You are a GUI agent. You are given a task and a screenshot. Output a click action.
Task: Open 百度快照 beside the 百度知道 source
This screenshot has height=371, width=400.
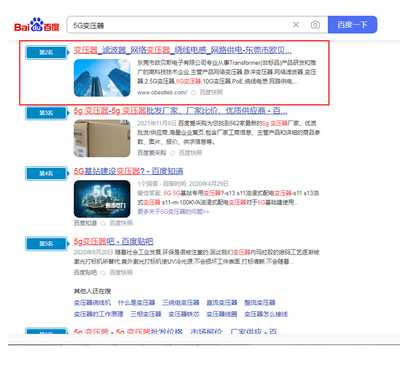tap(121, 223)
